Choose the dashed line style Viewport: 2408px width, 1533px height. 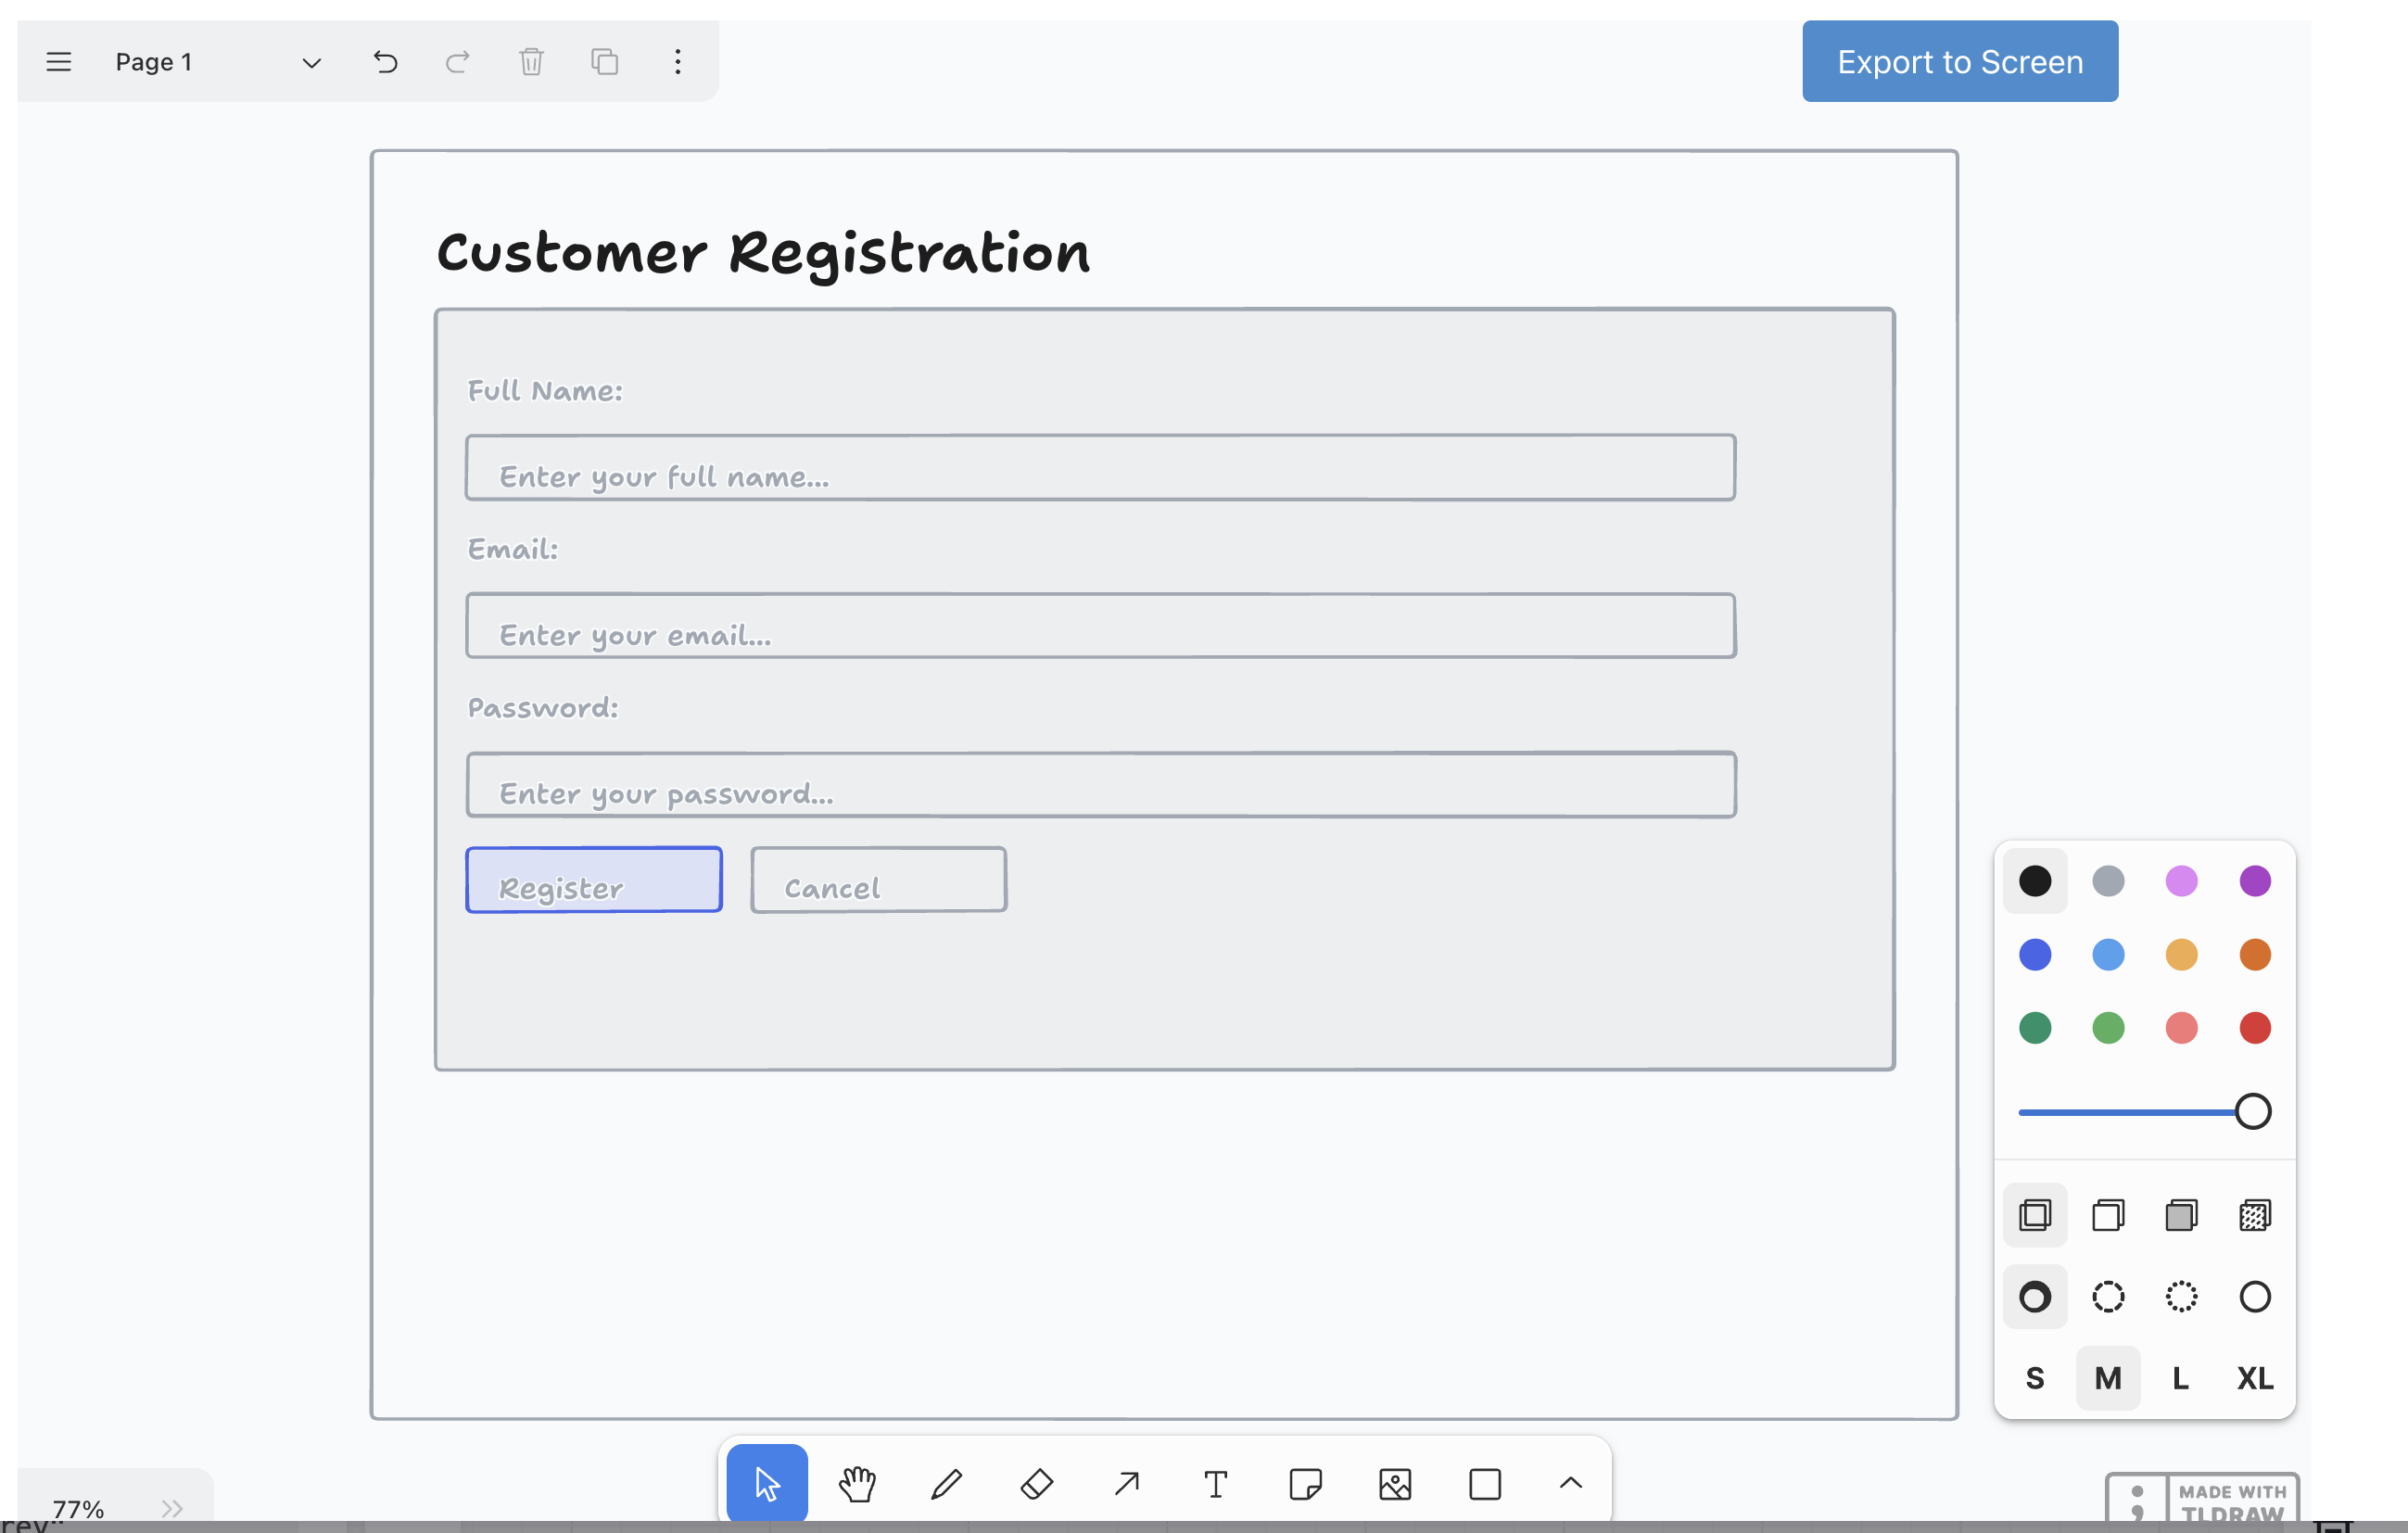[2108, 1297]
